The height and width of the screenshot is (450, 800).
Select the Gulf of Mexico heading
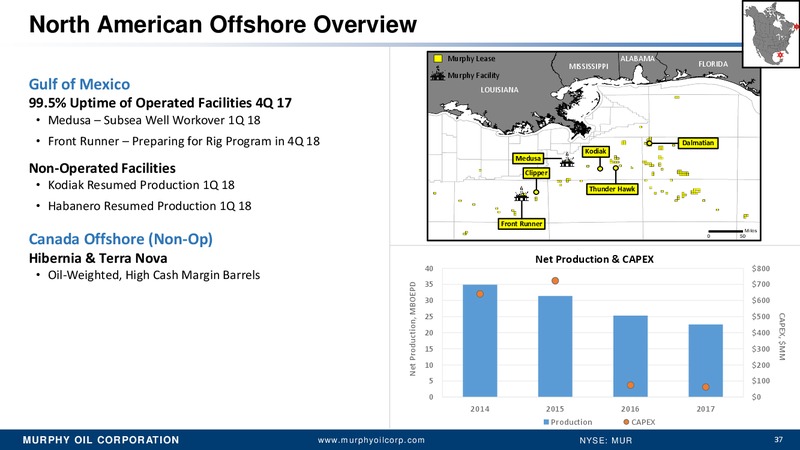[x=79, y=84]
